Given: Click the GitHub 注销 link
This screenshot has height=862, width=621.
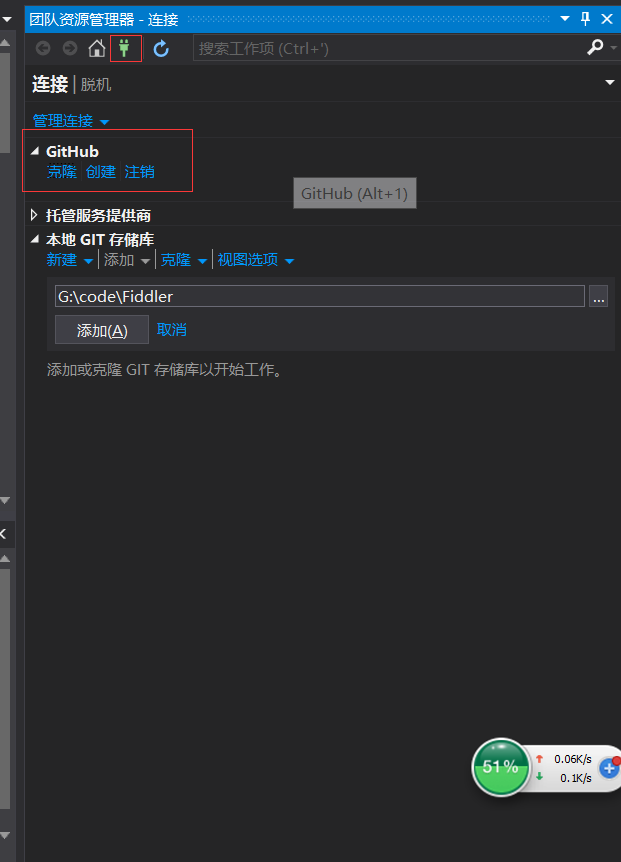Looking at the screenshot, I should click(x=140, y=172).
